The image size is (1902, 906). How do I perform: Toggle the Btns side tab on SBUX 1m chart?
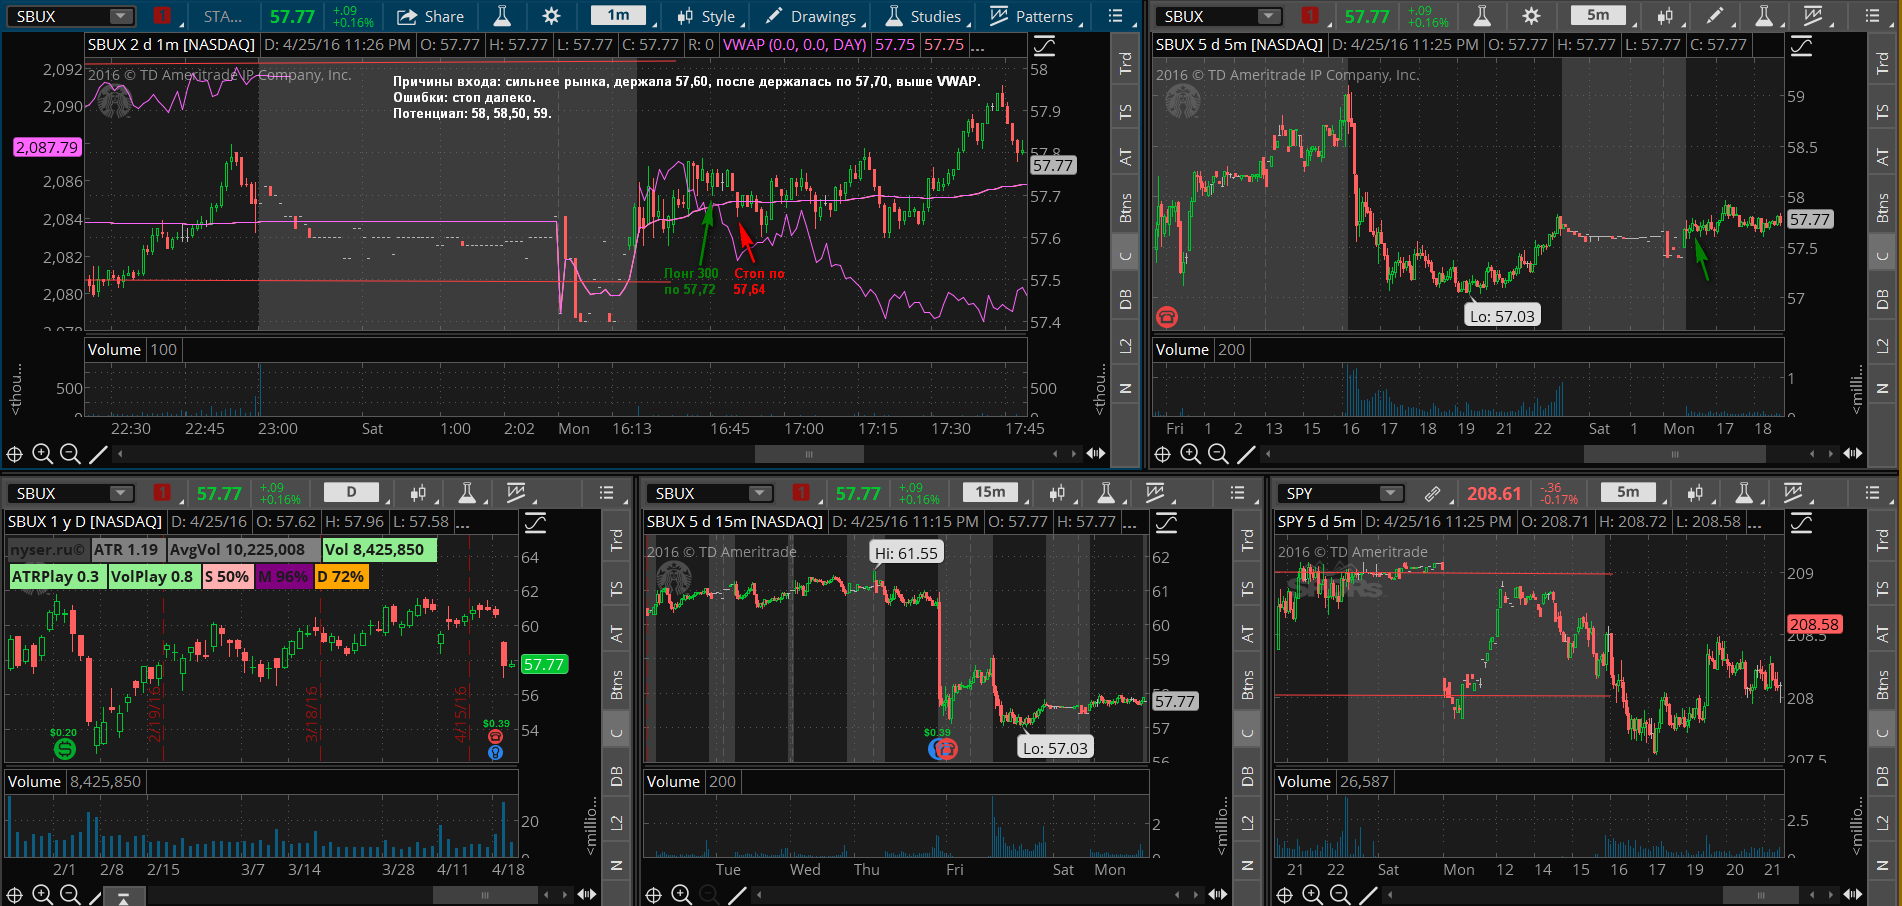point(1125,207)
